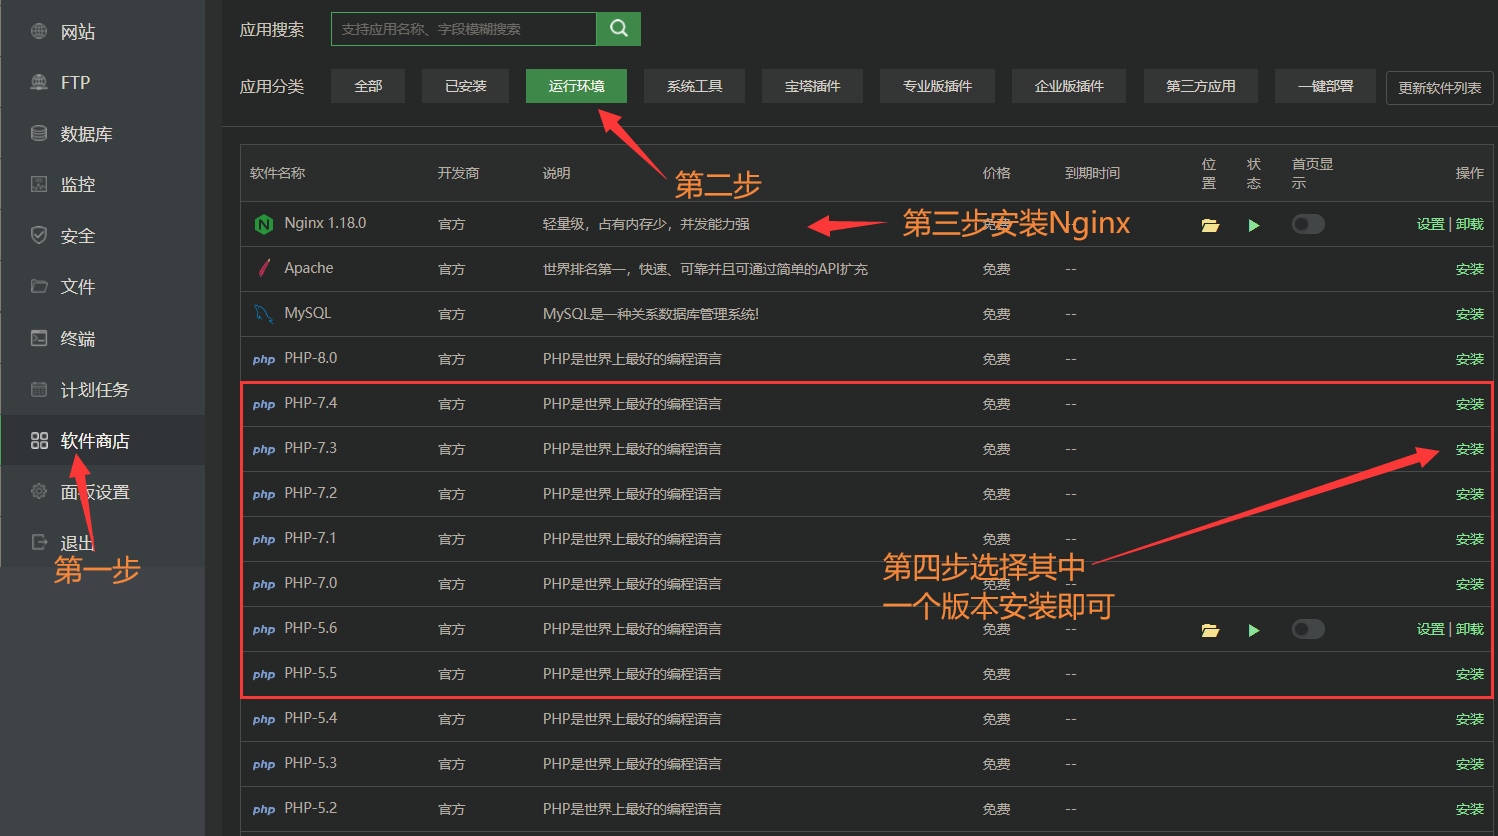Viewport: 1498px width, 836px height.
Task: Click 设置 link for PHP-5.6
Action: (1430, 629)
